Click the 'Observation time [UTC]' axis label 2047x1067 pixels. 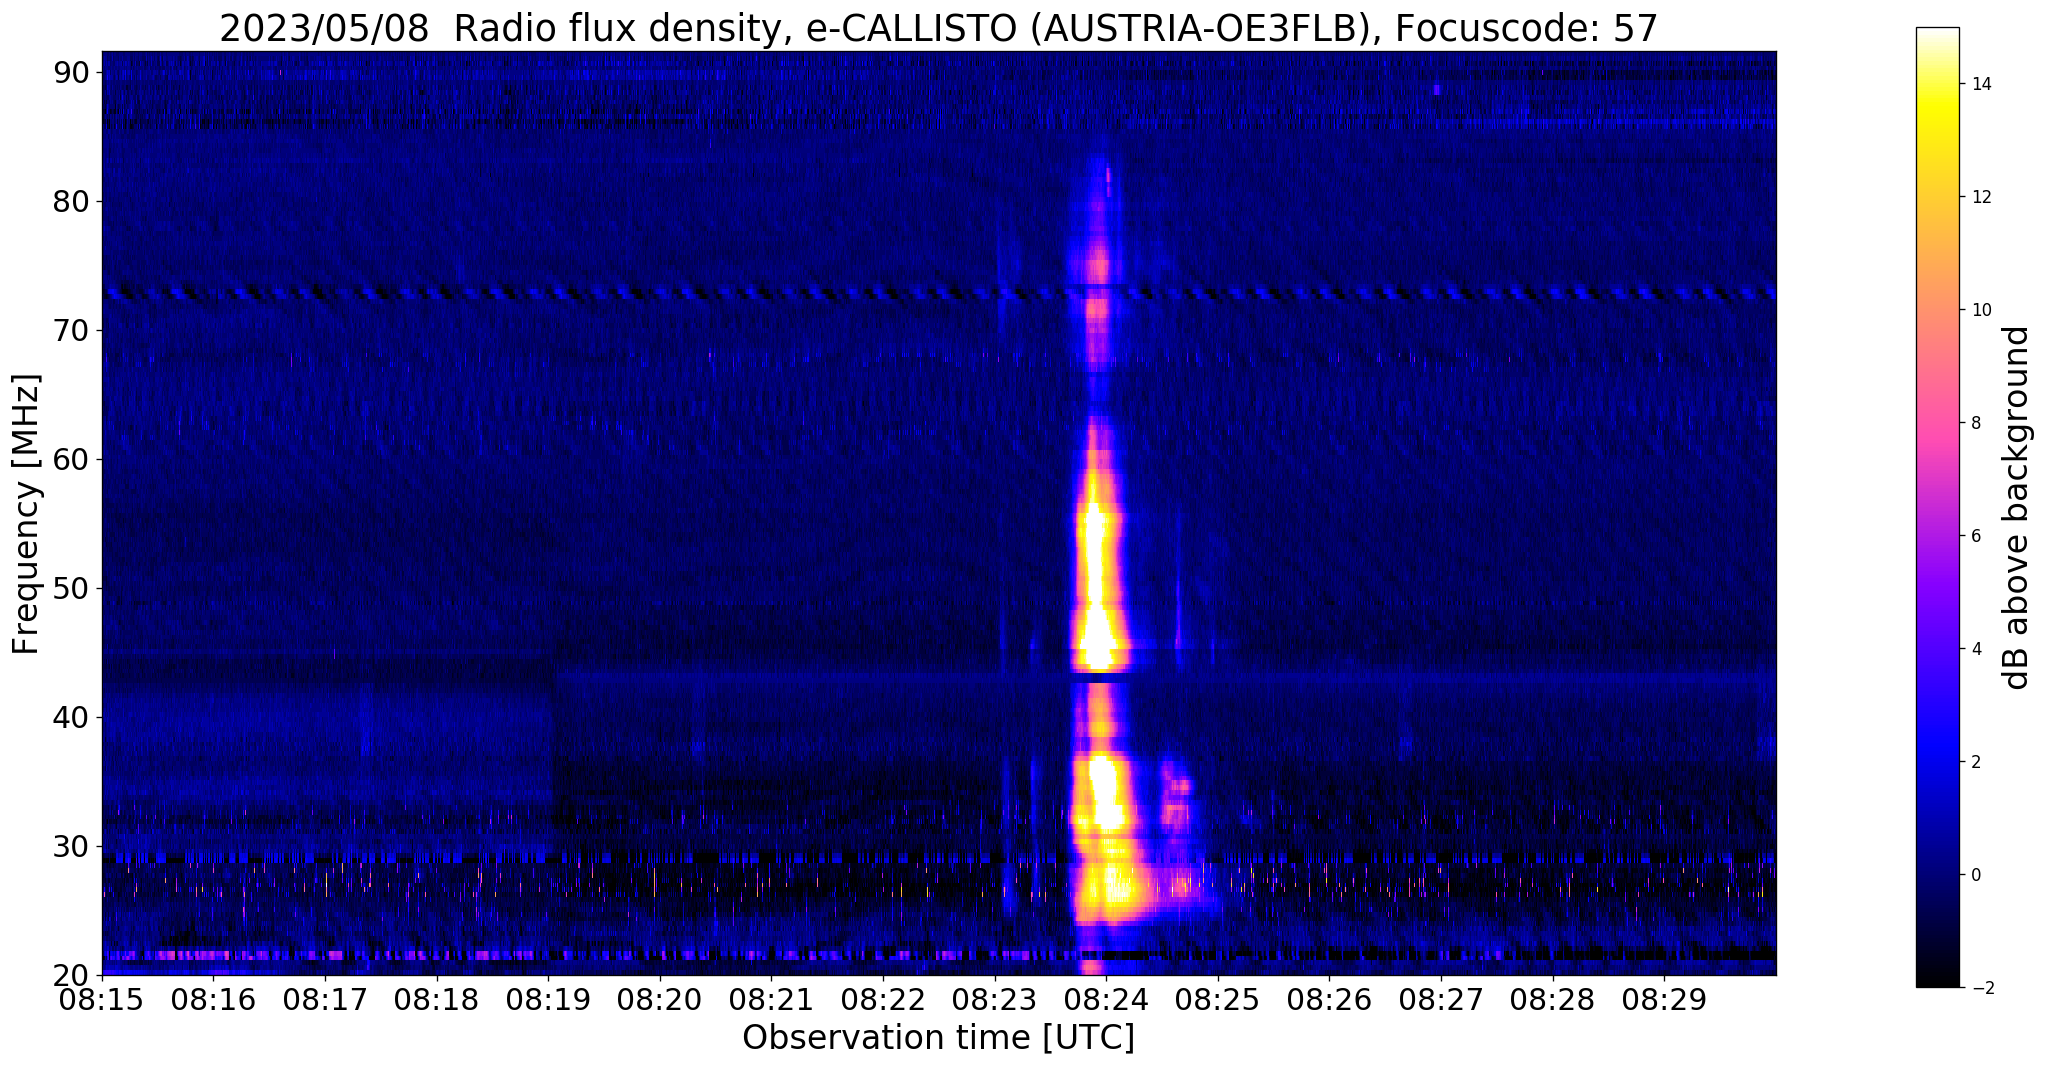pos(938,1038)
